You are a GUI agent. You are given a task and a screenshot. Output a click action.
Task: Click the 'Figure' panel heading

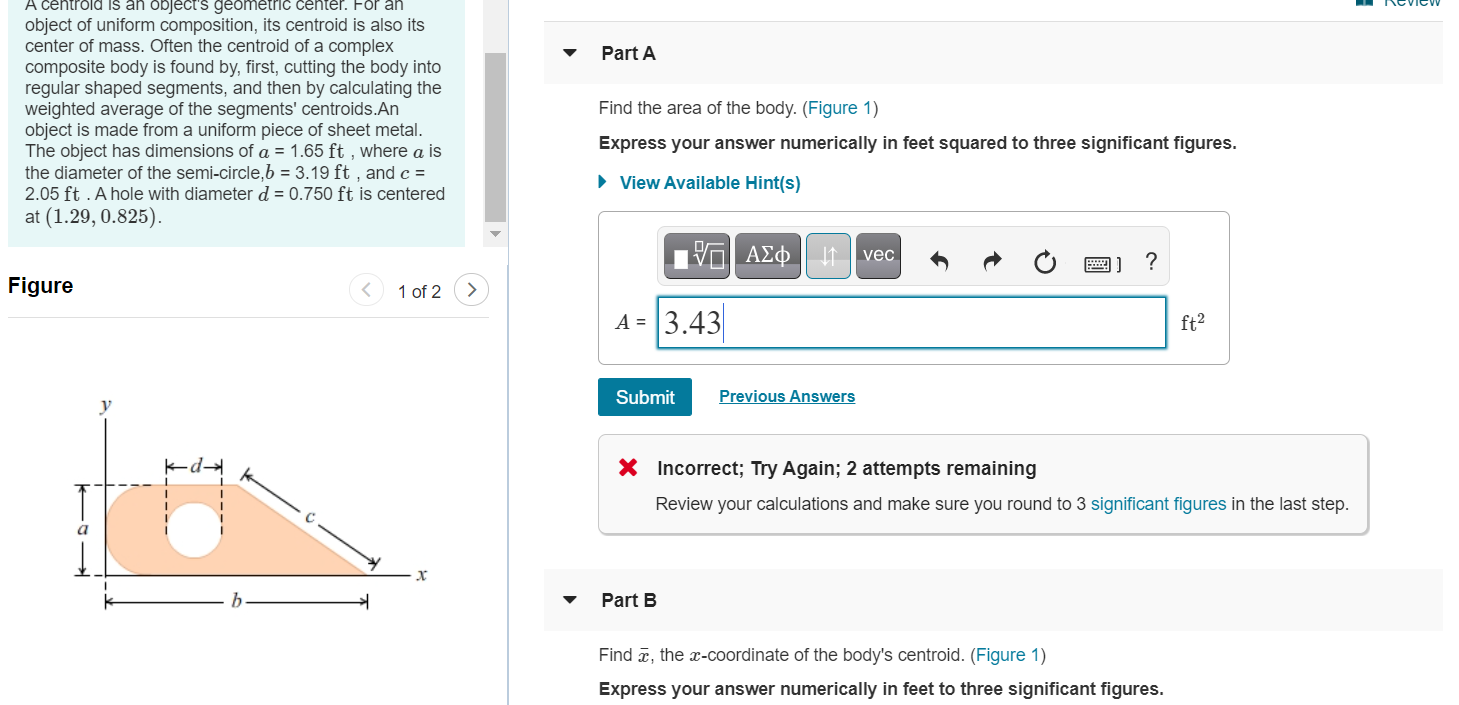tap(41, 286)
